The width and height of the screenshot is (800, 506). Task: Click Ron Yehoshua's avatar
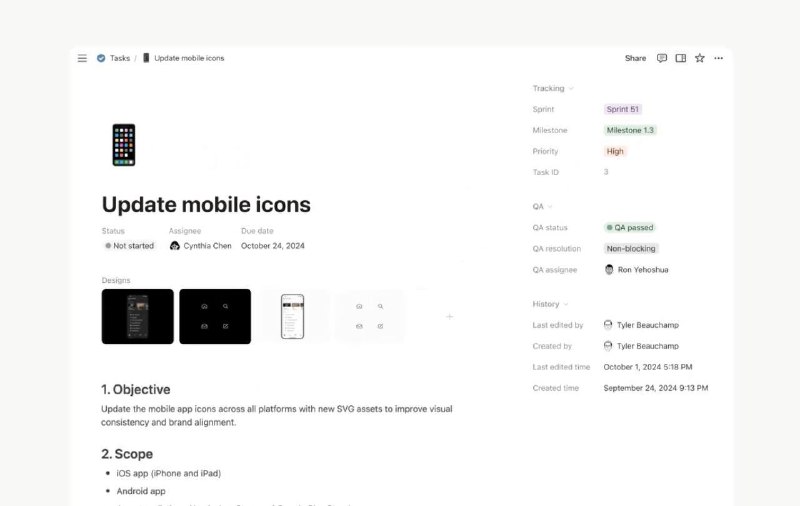pos(609,269)
